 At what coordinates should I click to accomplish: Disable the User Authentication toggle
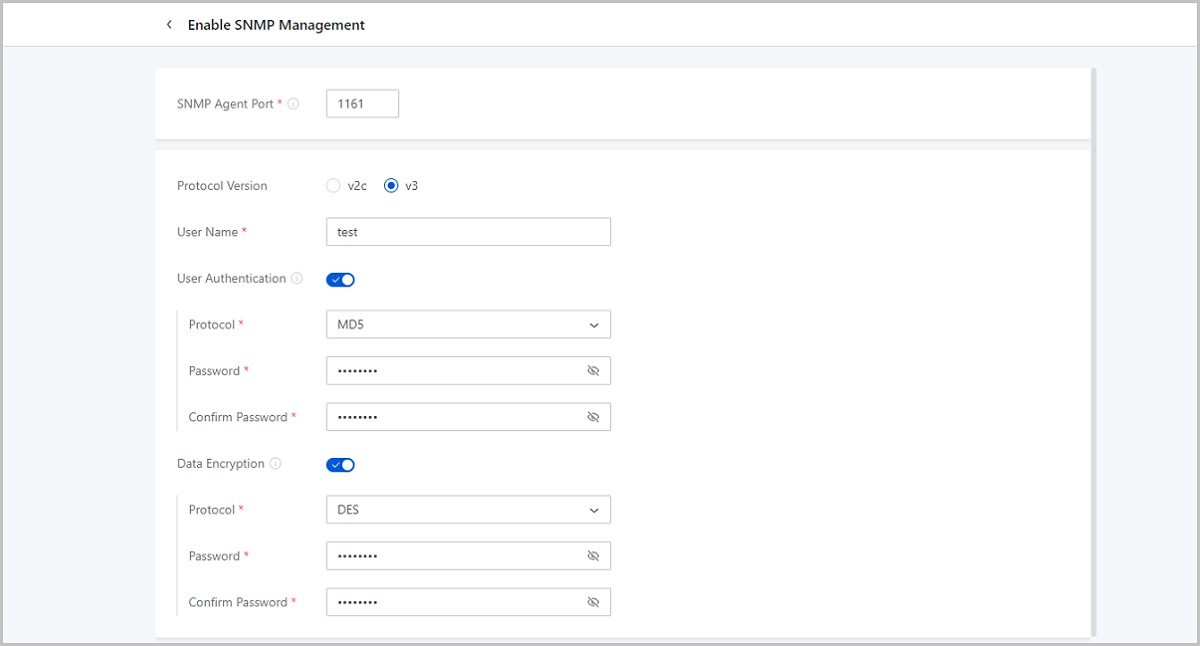[x=340, y=280]
